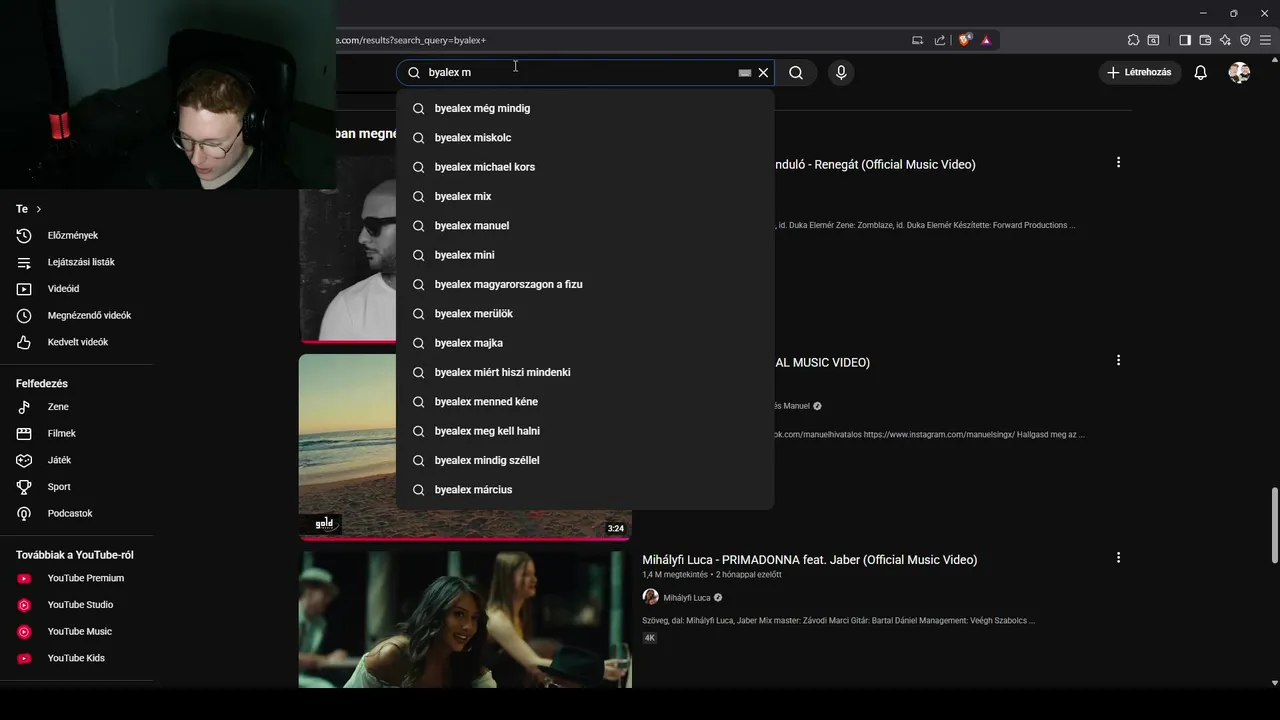The image size is (1280, 720).
Task: Click the install app icon in address bar
Action: point(917,40)
